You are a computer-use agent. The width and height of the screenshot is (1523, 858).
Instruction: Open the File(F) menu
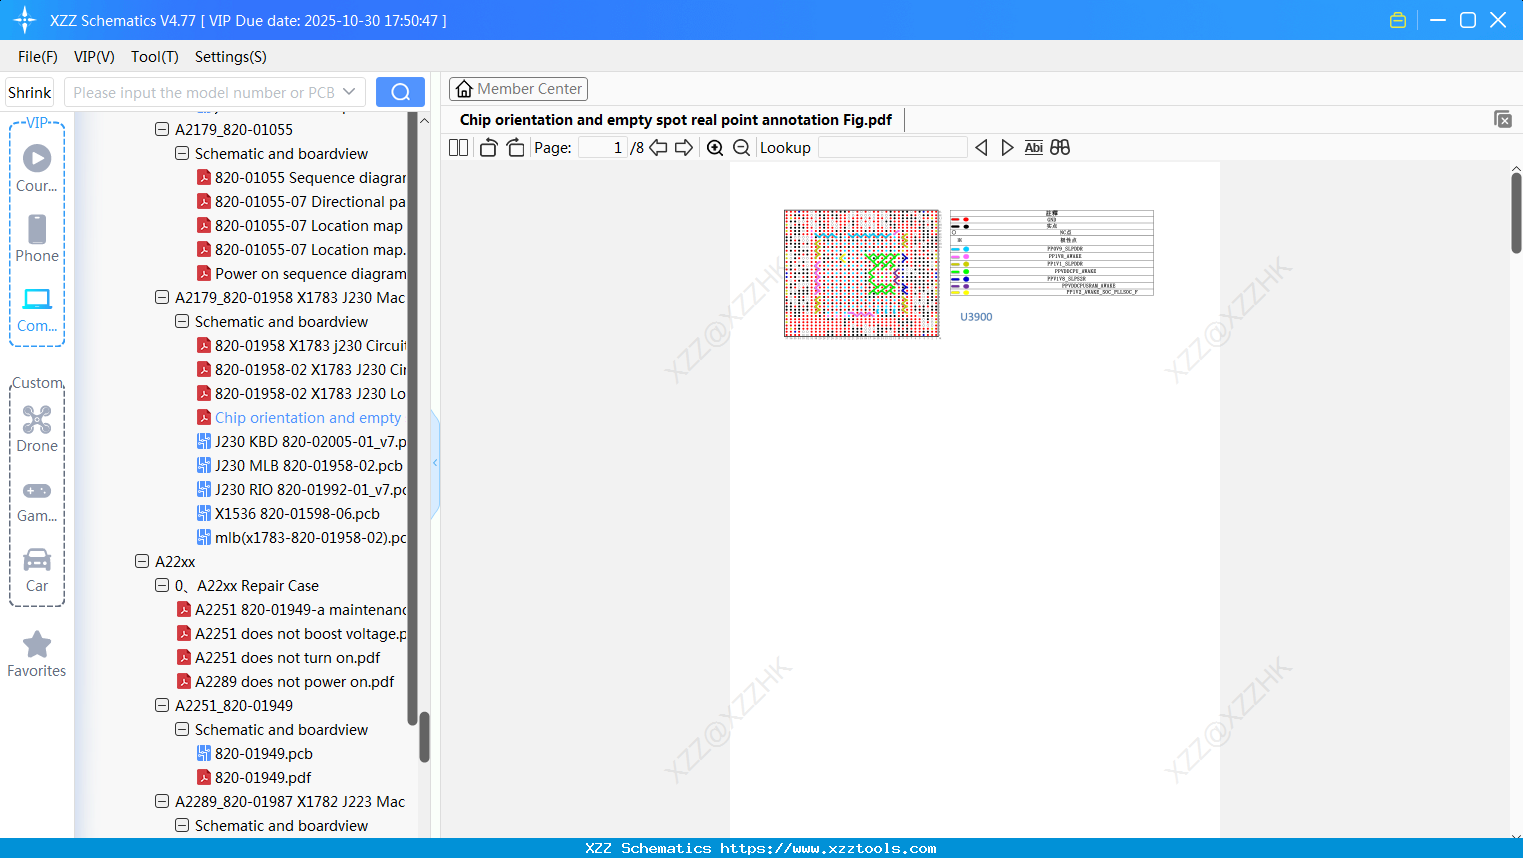38,57
